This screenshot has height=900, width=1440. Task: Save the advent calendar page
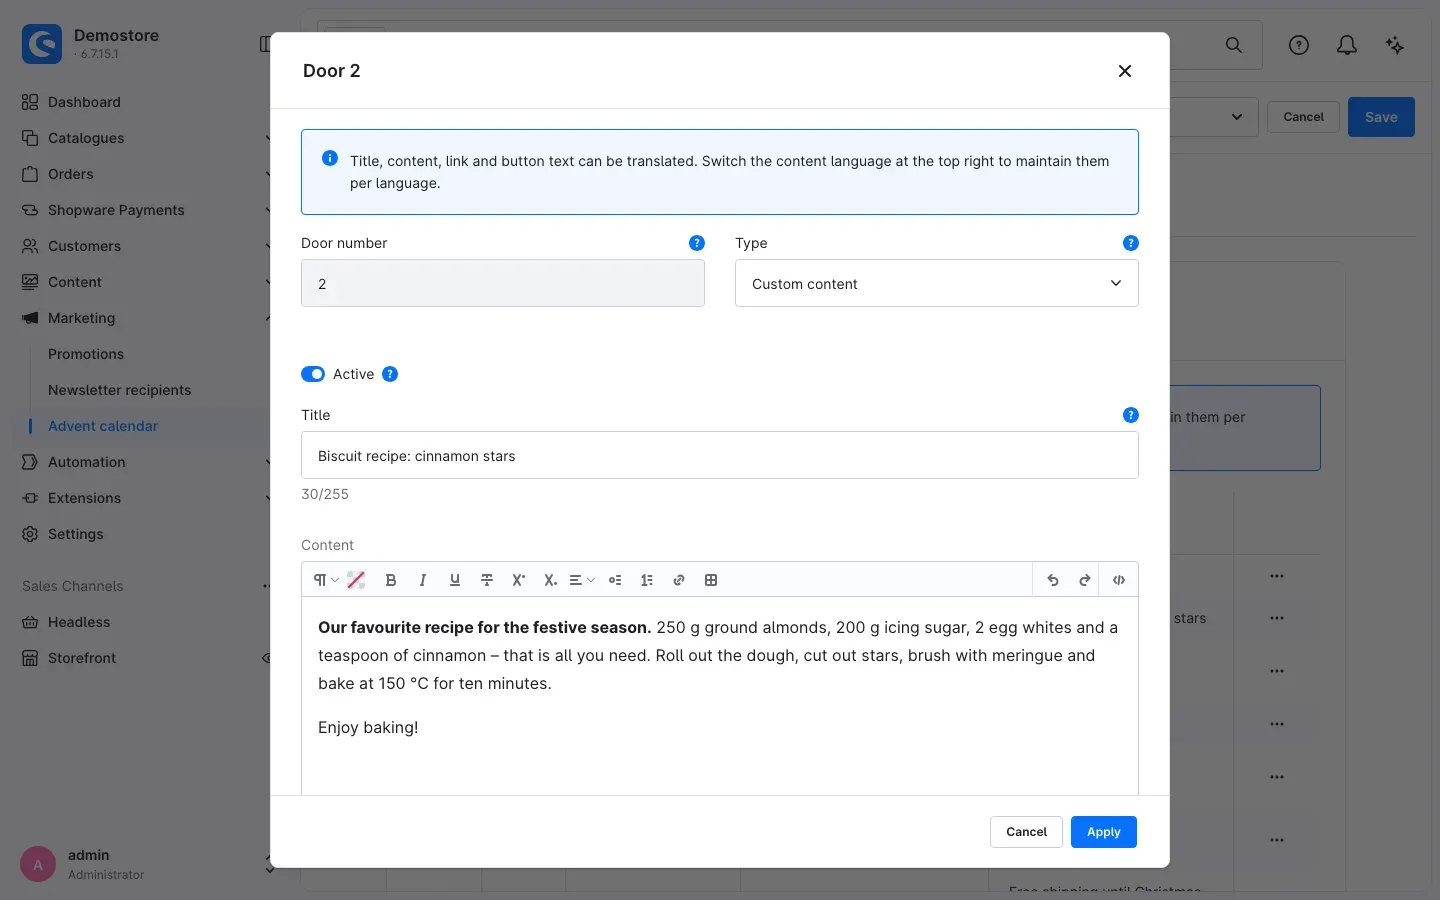[x=1381, y=117]
